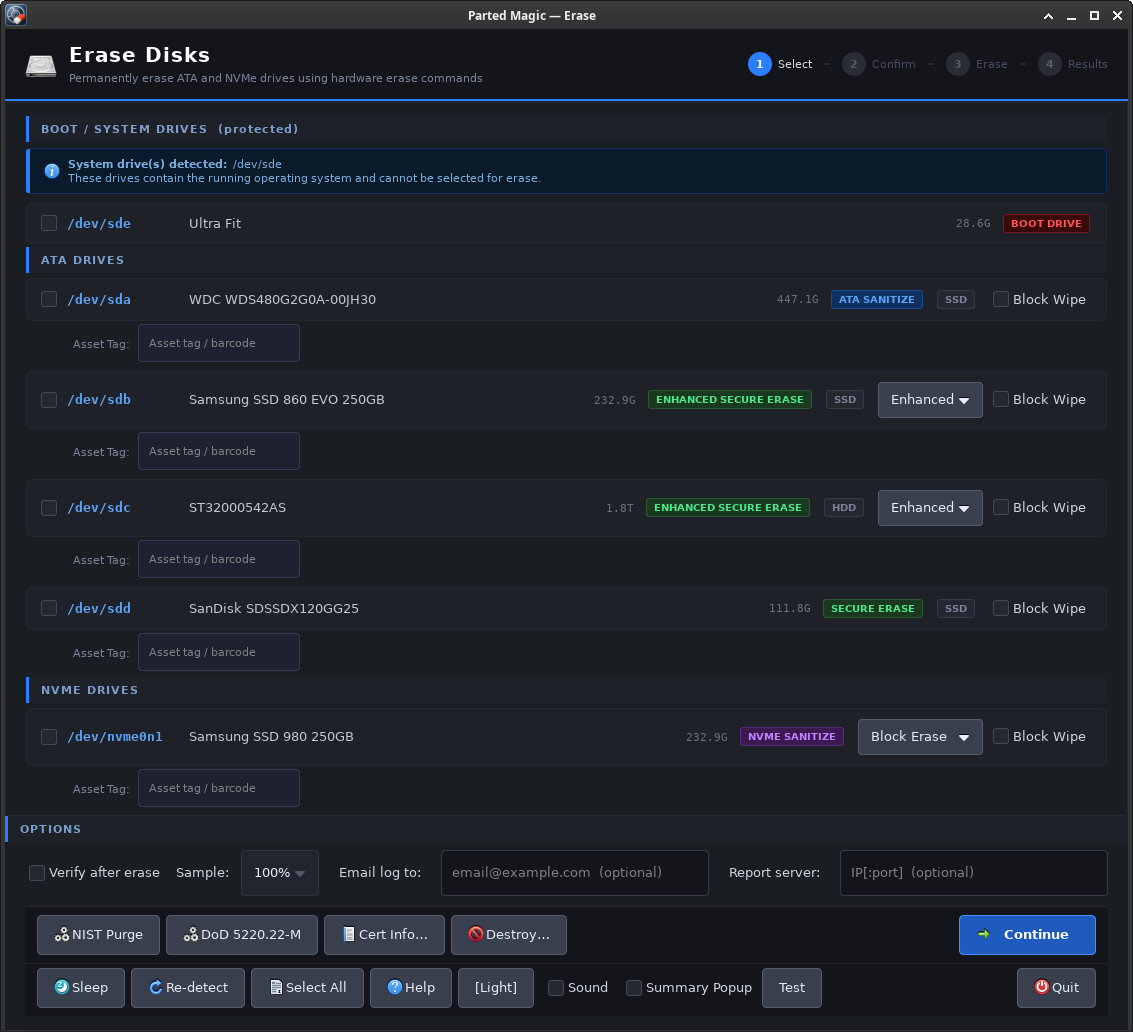Click the Sleep moon icon
The width and height of the screenshot is (1133, 1032).
62,987
